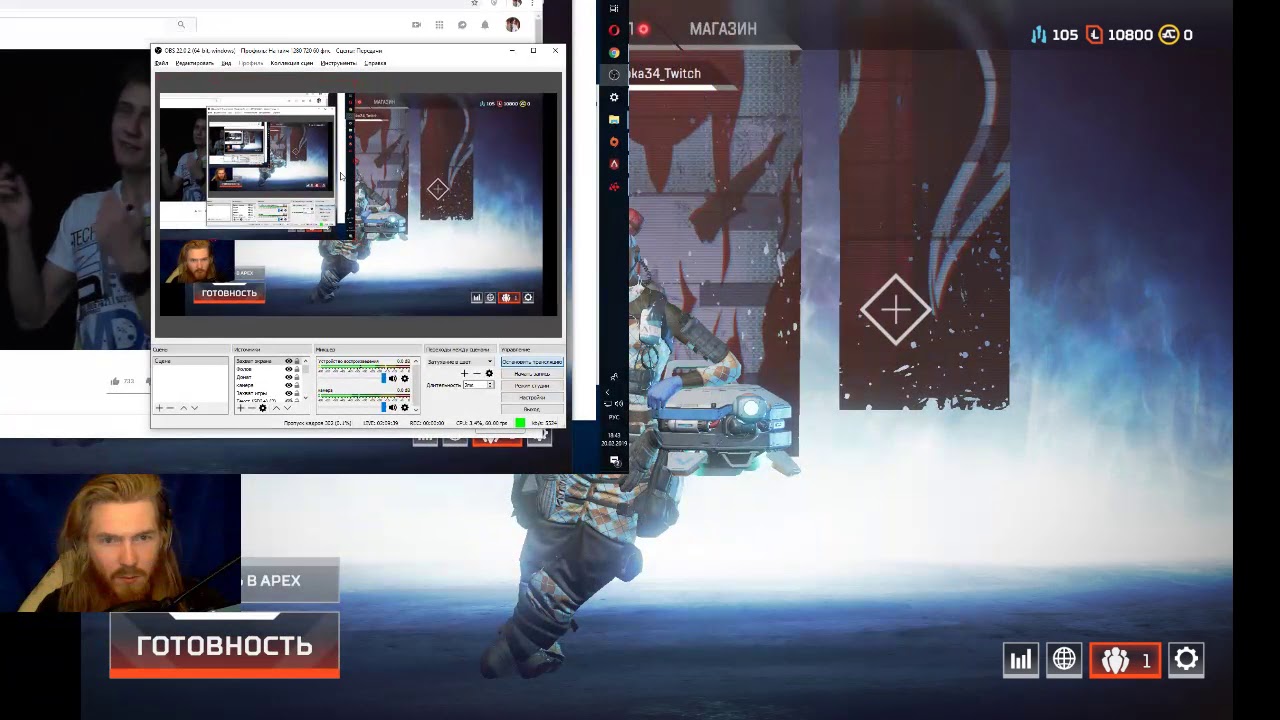Remove selected scene with minus icon

[170, 408]
